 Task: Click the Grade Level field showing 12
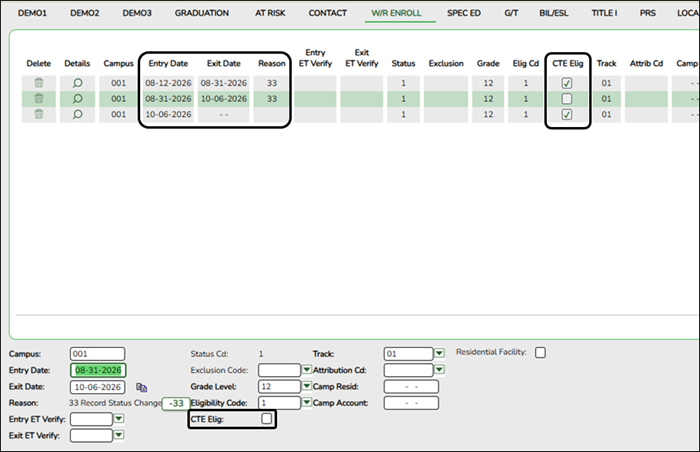point(279,386)
